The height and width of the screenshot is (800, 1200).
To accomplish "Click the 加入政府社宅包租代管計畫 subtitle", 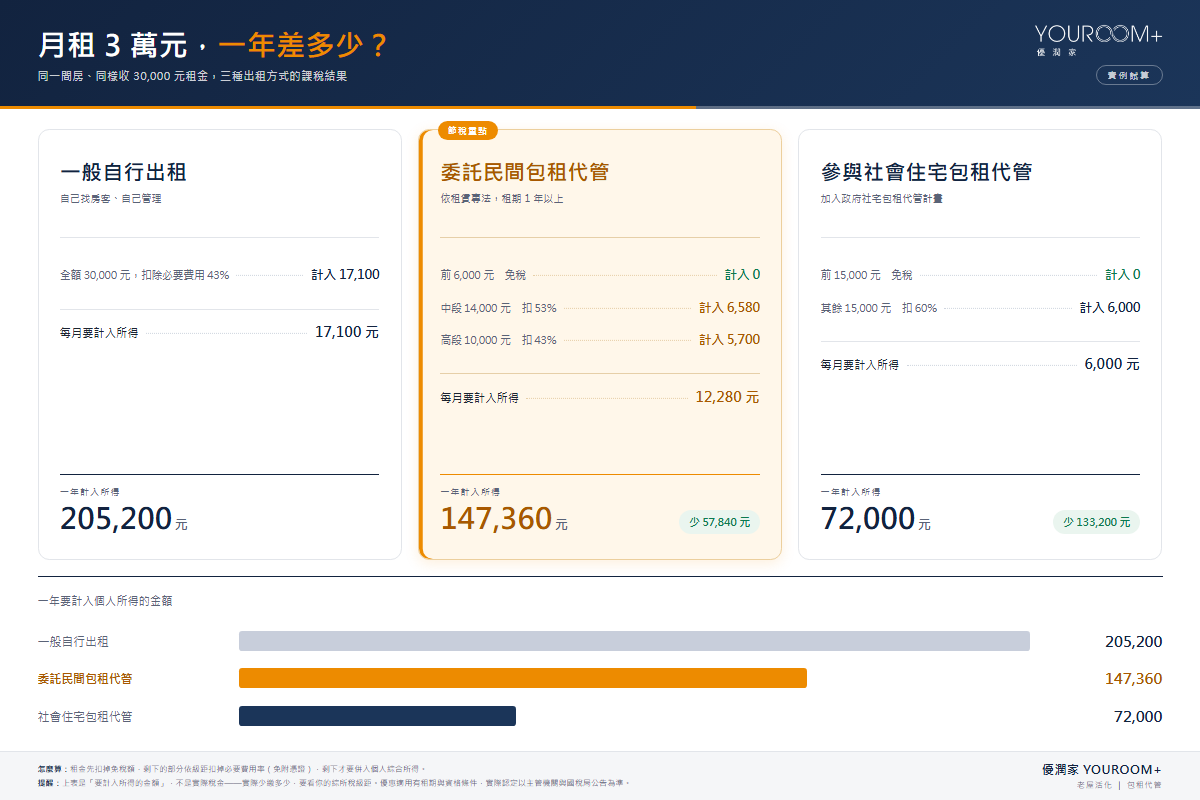I will pos(882,199).
